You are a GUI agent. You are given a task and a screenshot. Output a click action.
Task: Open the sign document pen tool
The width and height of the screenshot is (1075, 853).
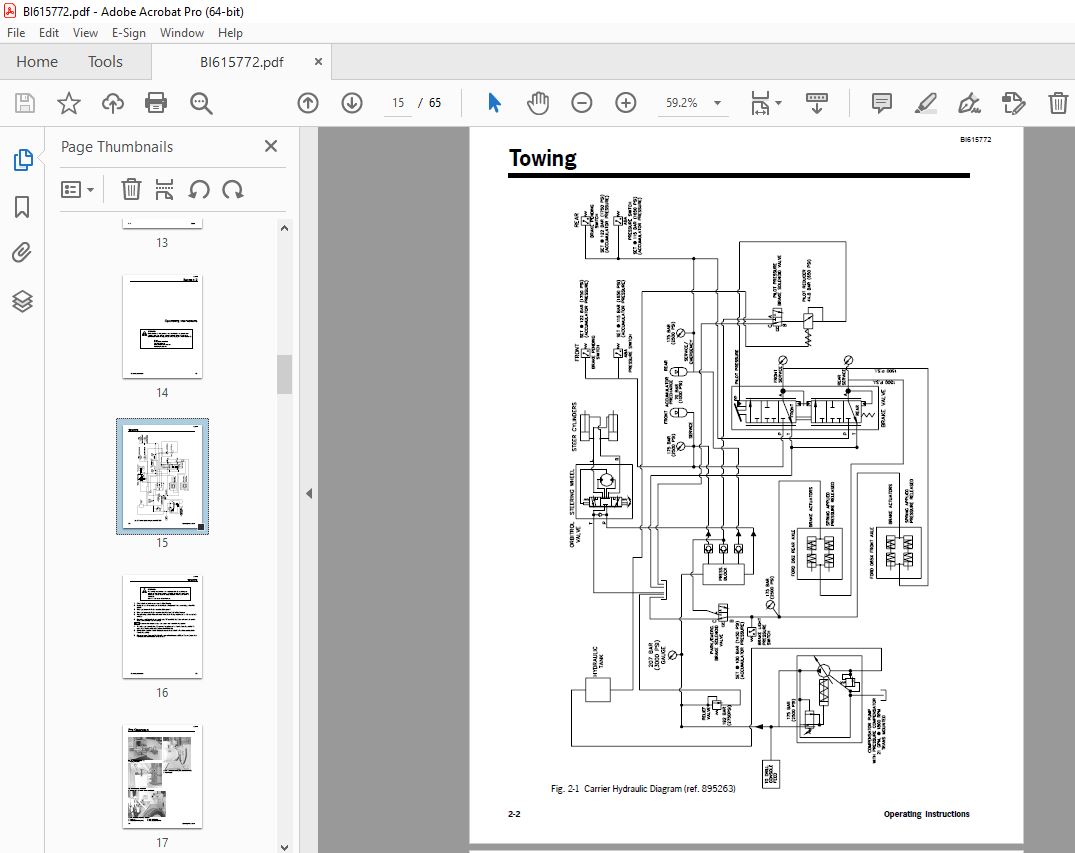[969, 103]
